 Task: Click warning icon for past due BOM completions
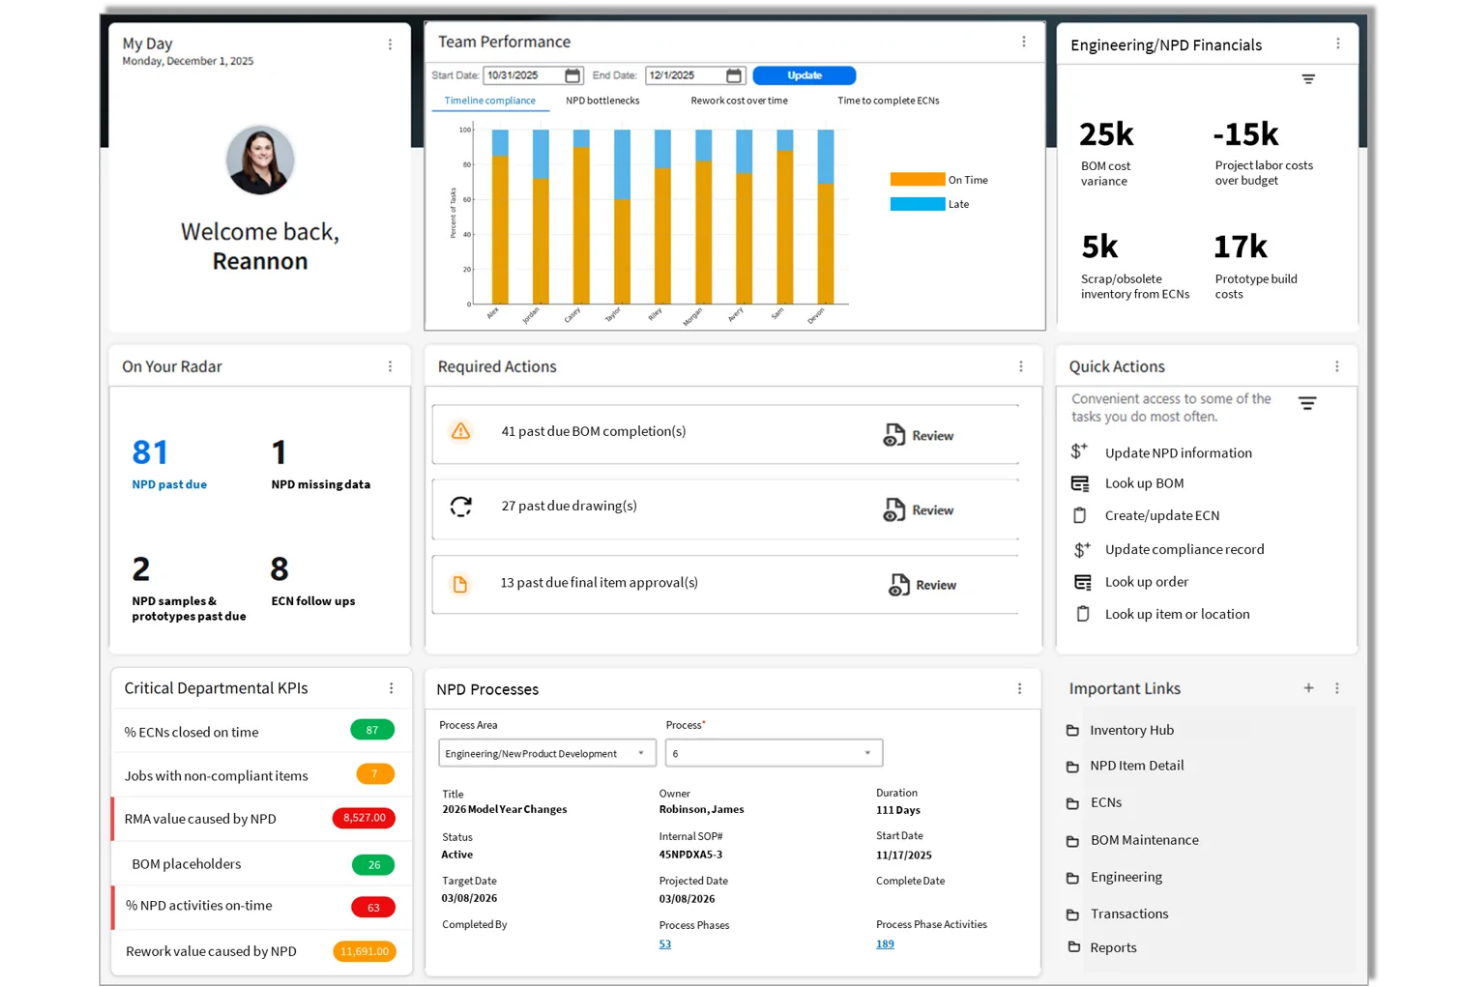pos(461,431)
